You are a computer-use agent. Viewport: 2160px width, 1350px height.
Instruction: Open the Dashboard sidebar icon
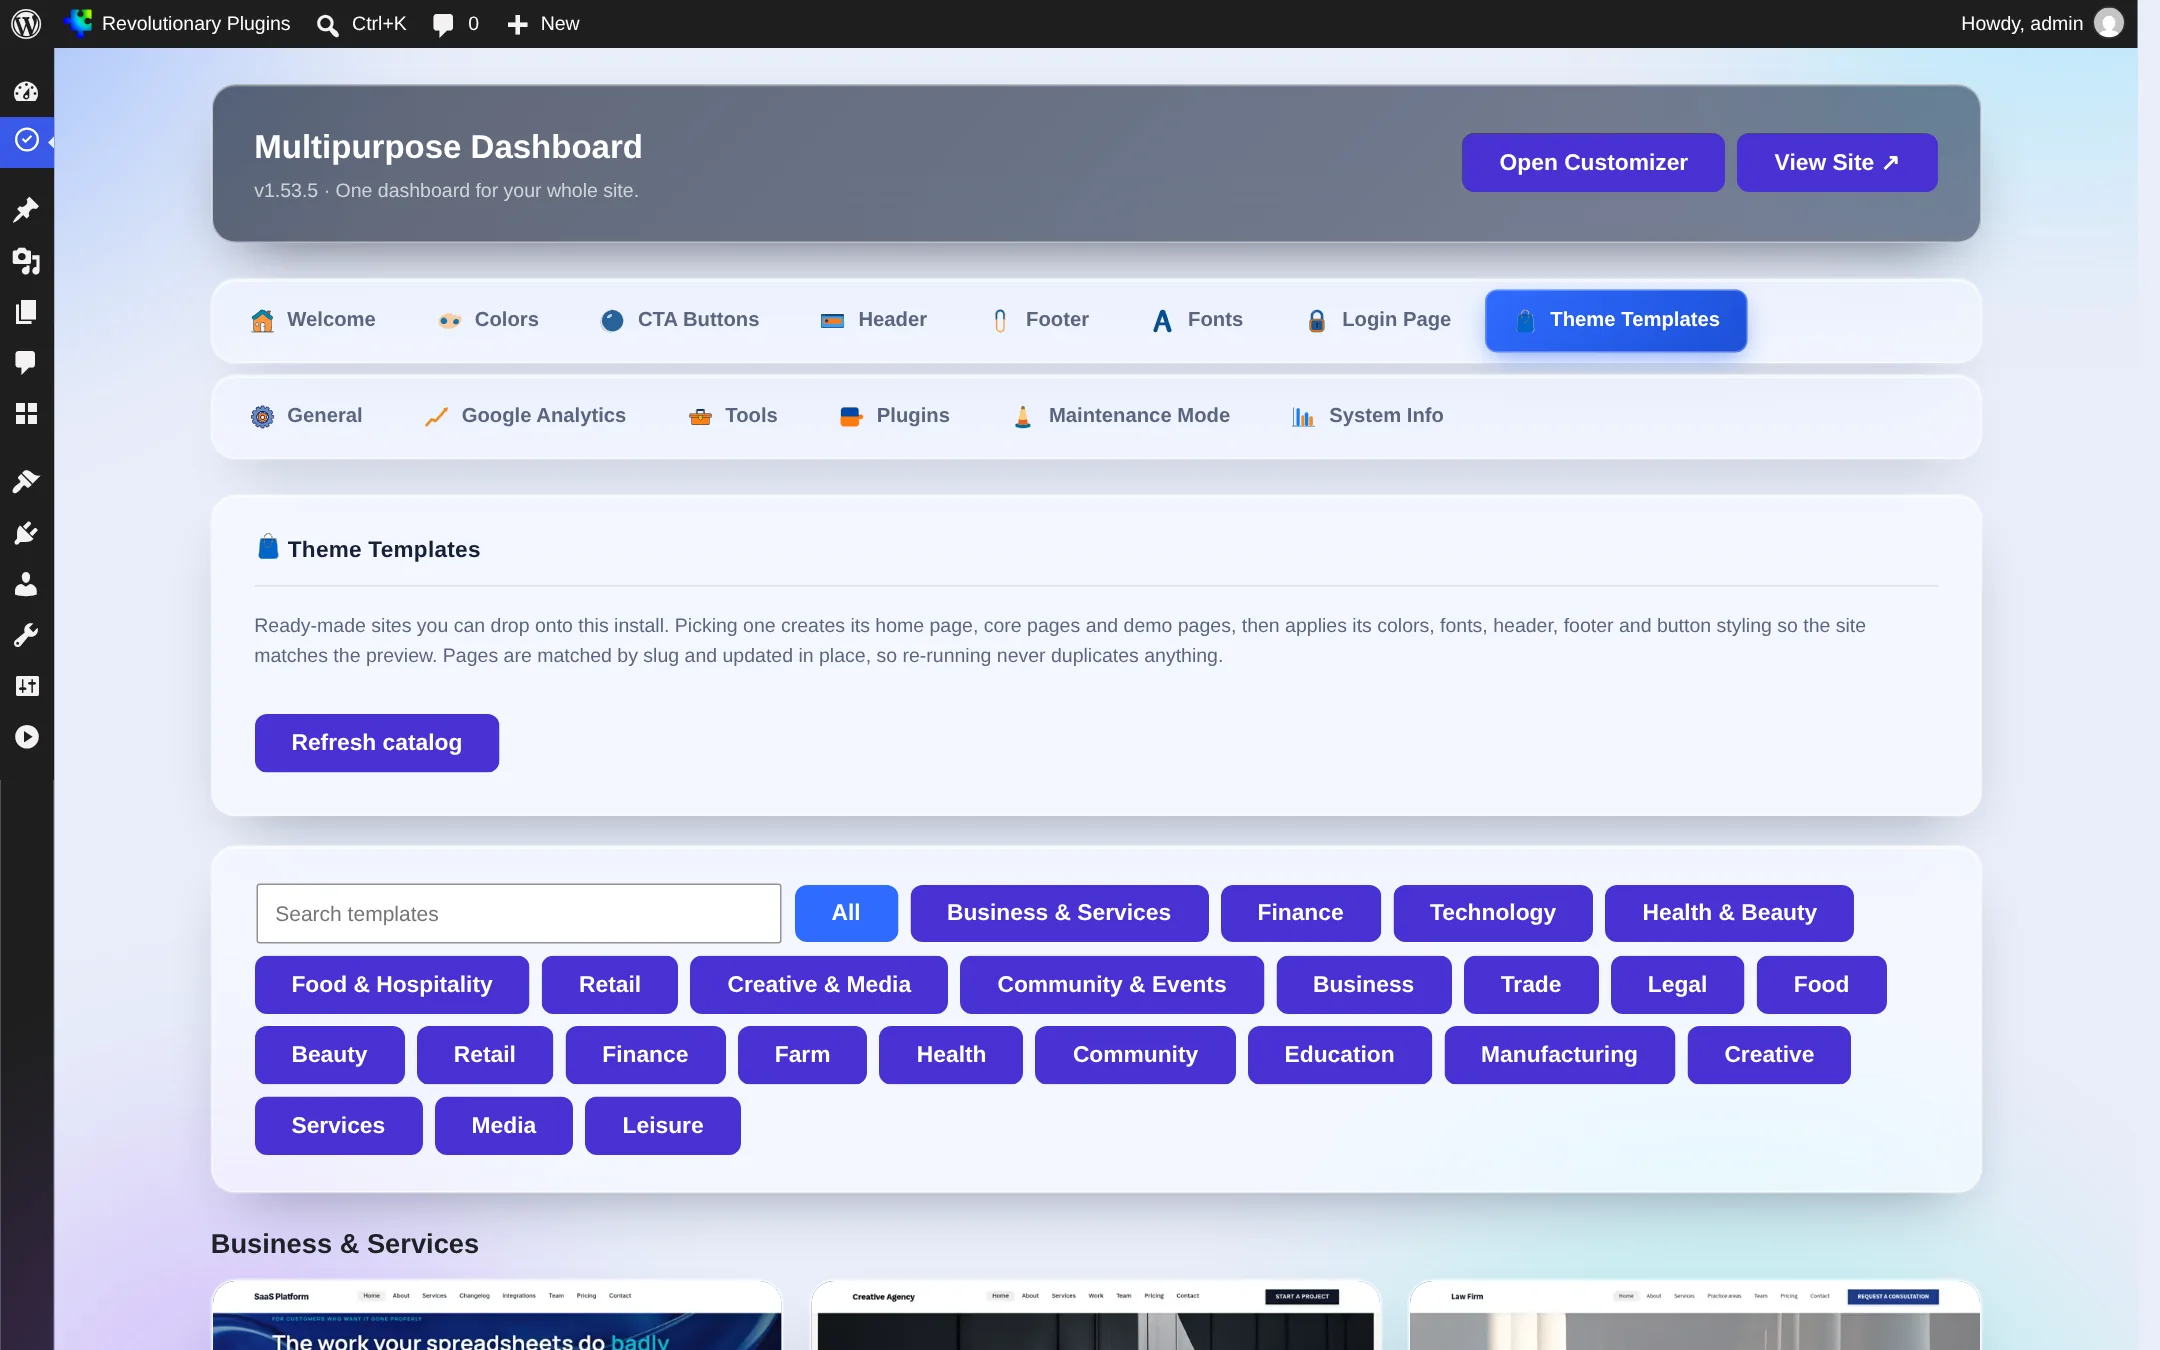click(26, 92)
